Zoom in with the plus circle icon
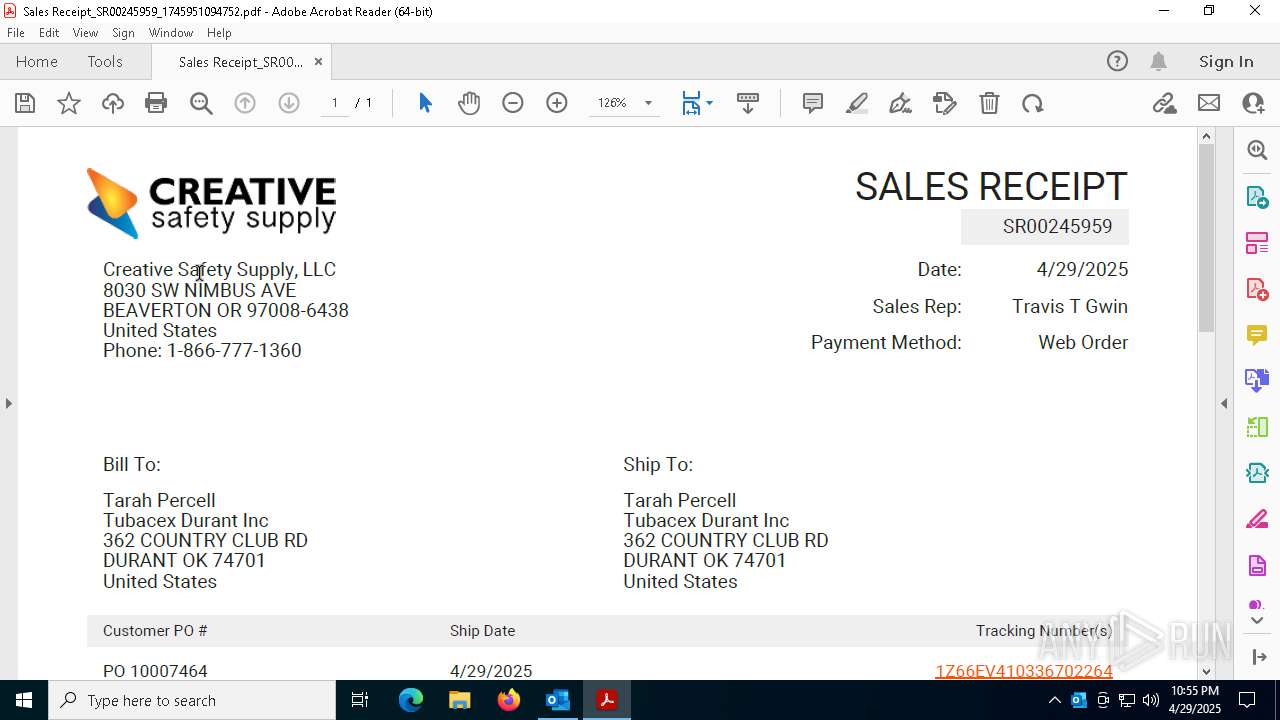Image resolution: width=1280 pixels, height=720 pixels. coord(557,103)
